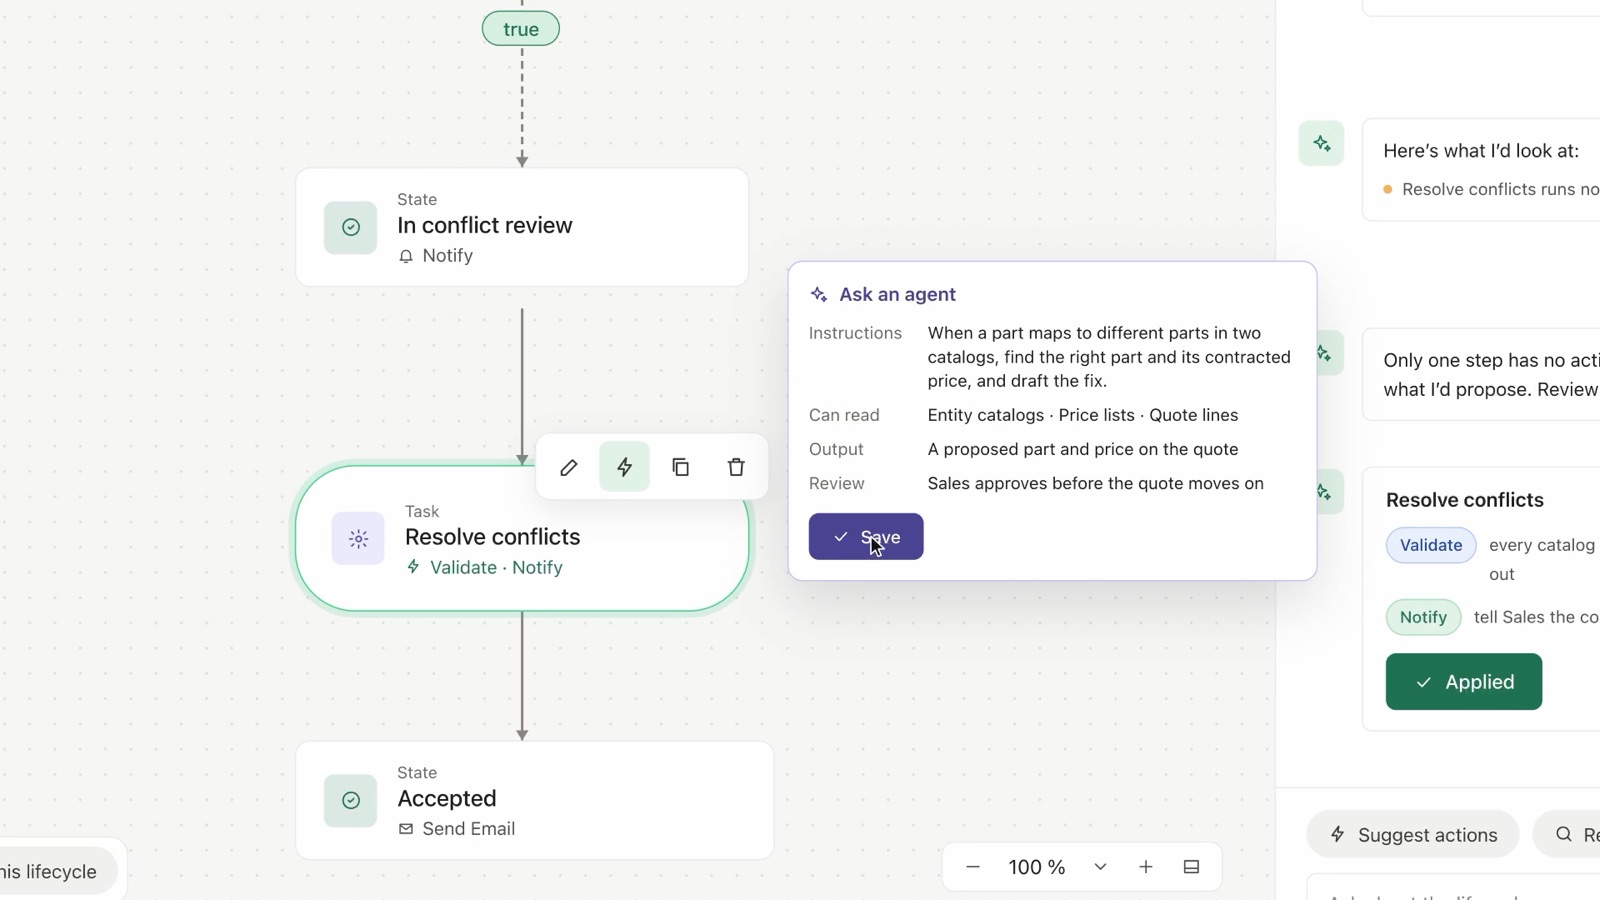The image size is (1600, 900).
Task: Click the gear icon on Resolve conflicts task
Action: (358, 539)
